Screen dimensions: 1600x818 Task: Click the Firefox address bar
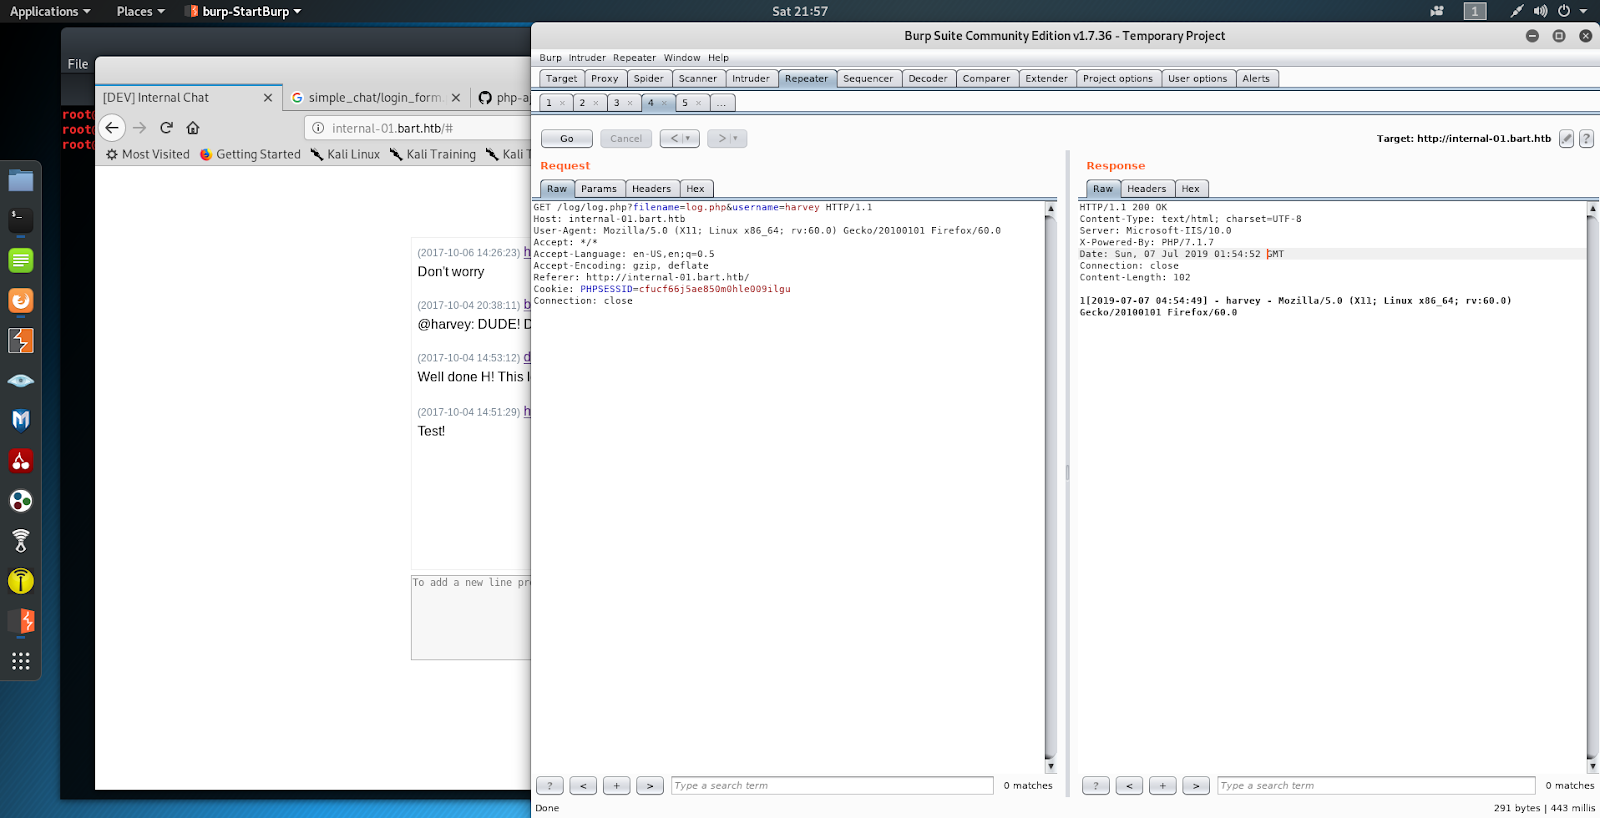[418, 128]
